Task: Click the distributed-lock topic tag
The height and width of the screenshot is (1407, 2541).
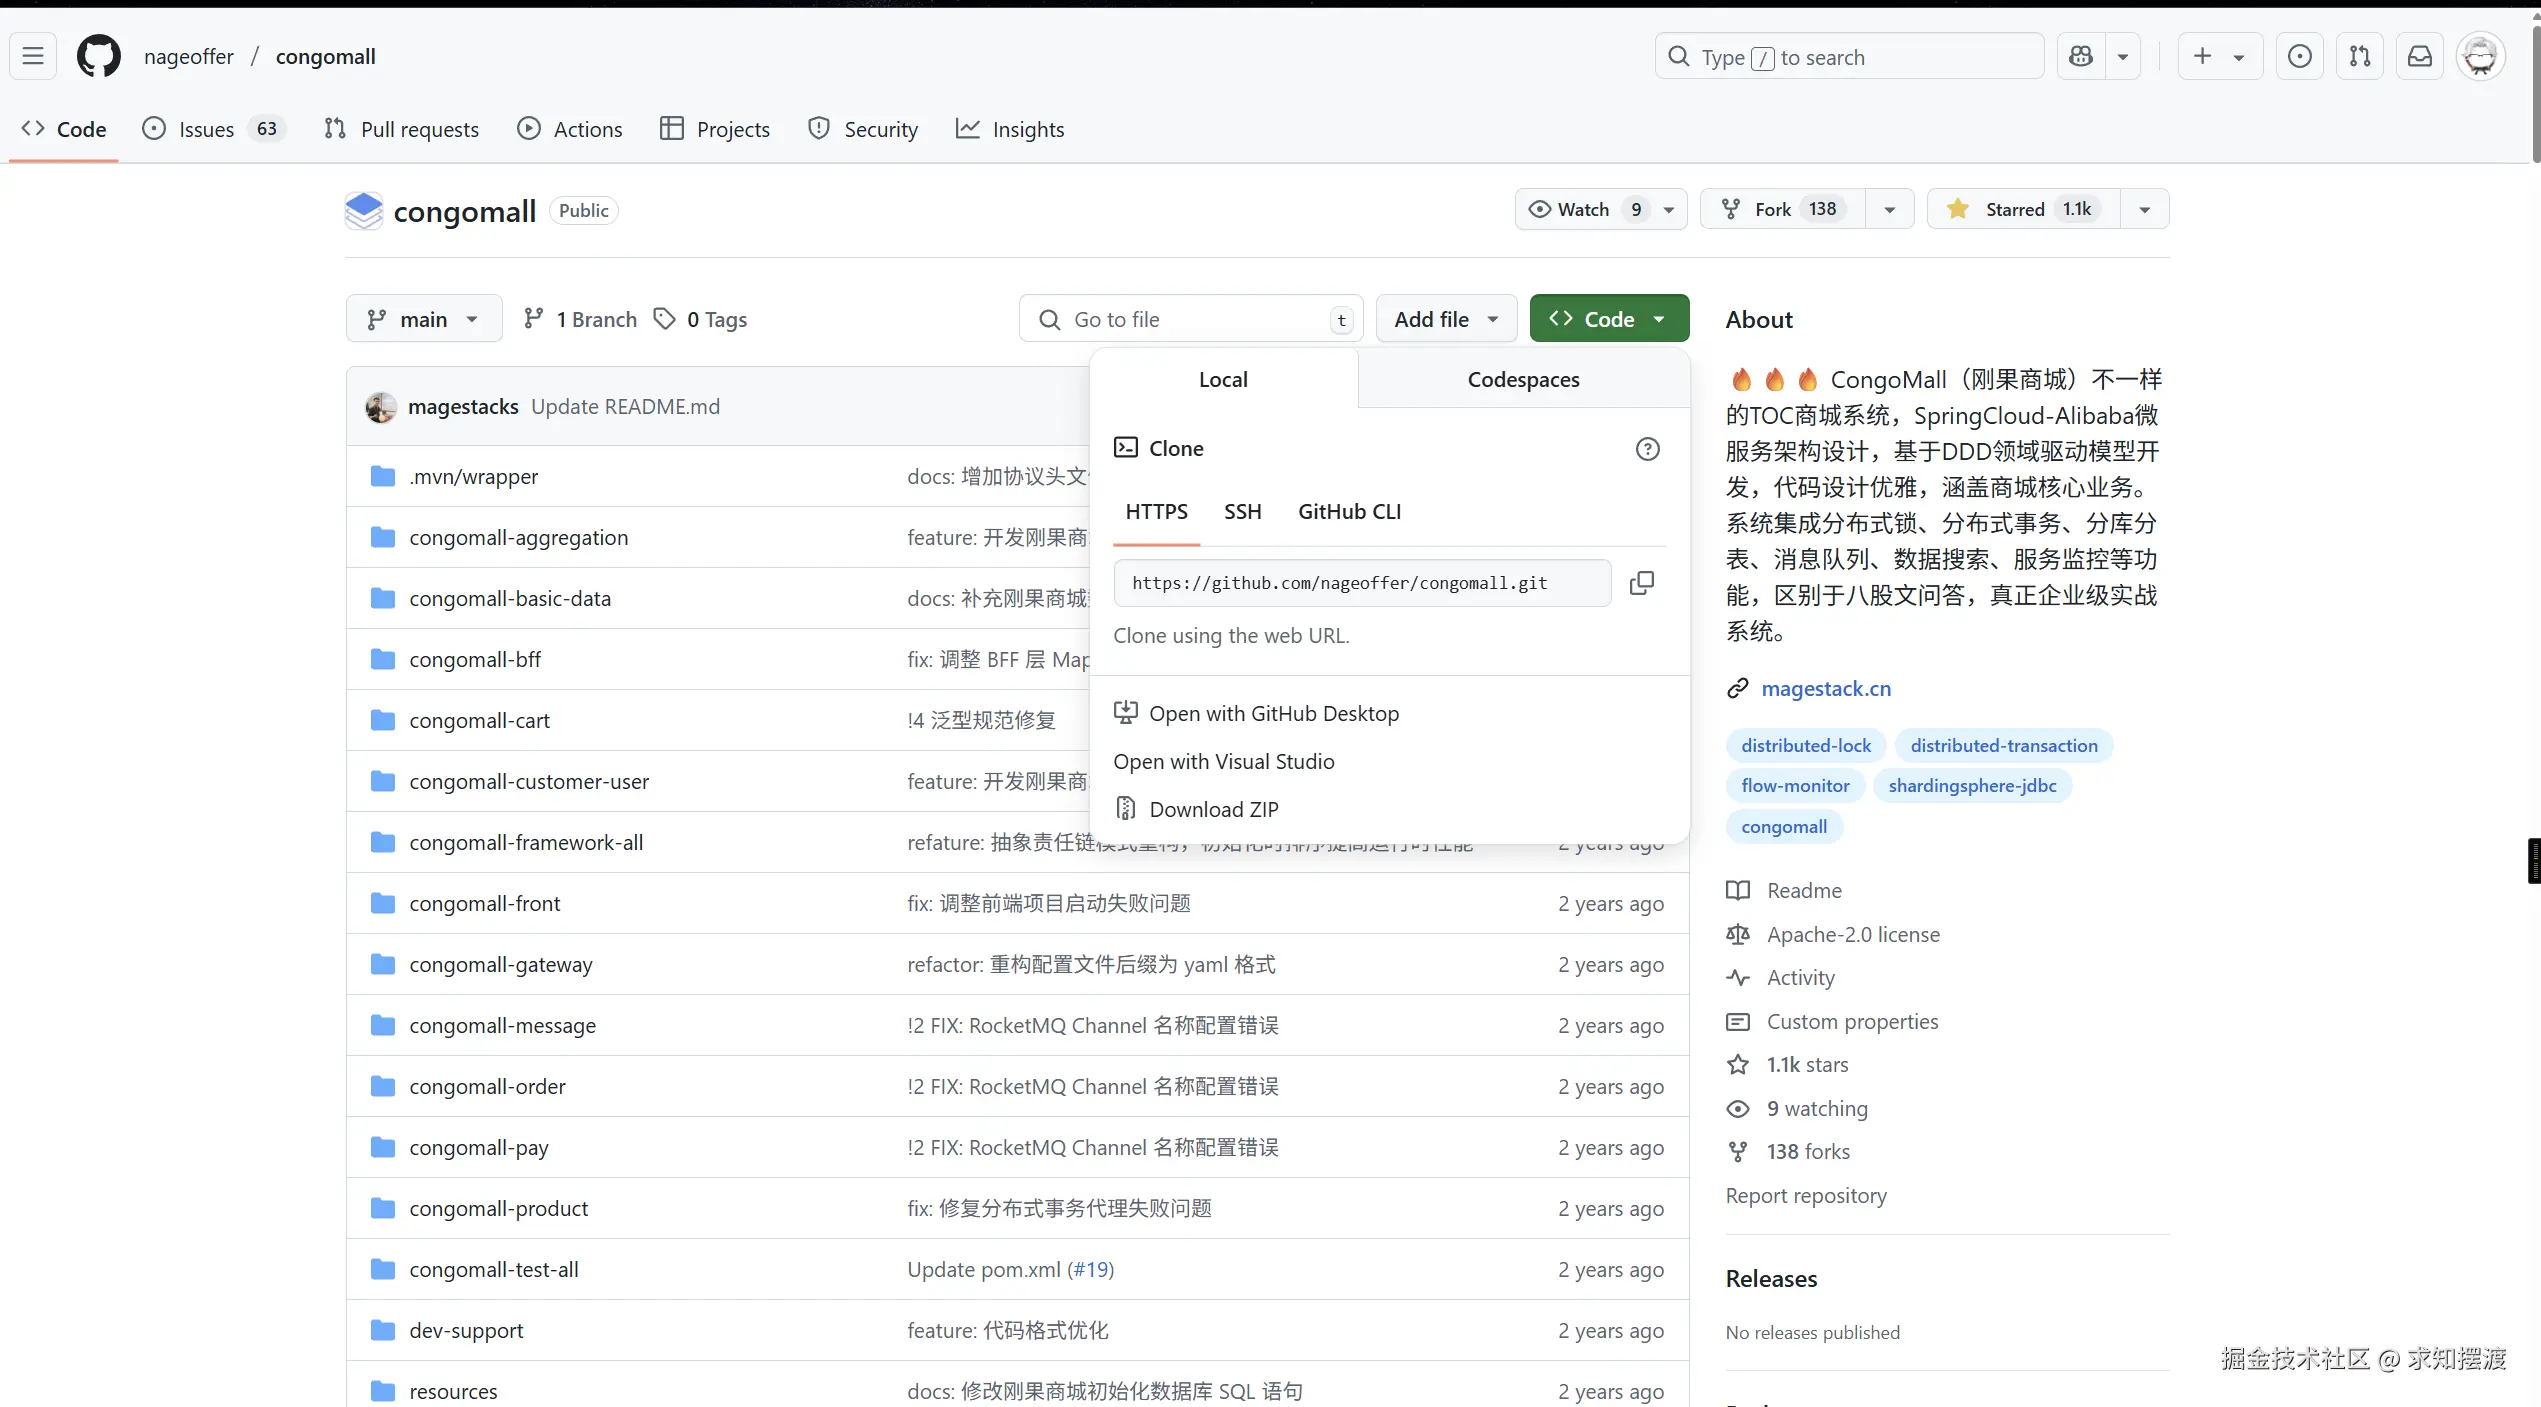Action: point(1805,746)
